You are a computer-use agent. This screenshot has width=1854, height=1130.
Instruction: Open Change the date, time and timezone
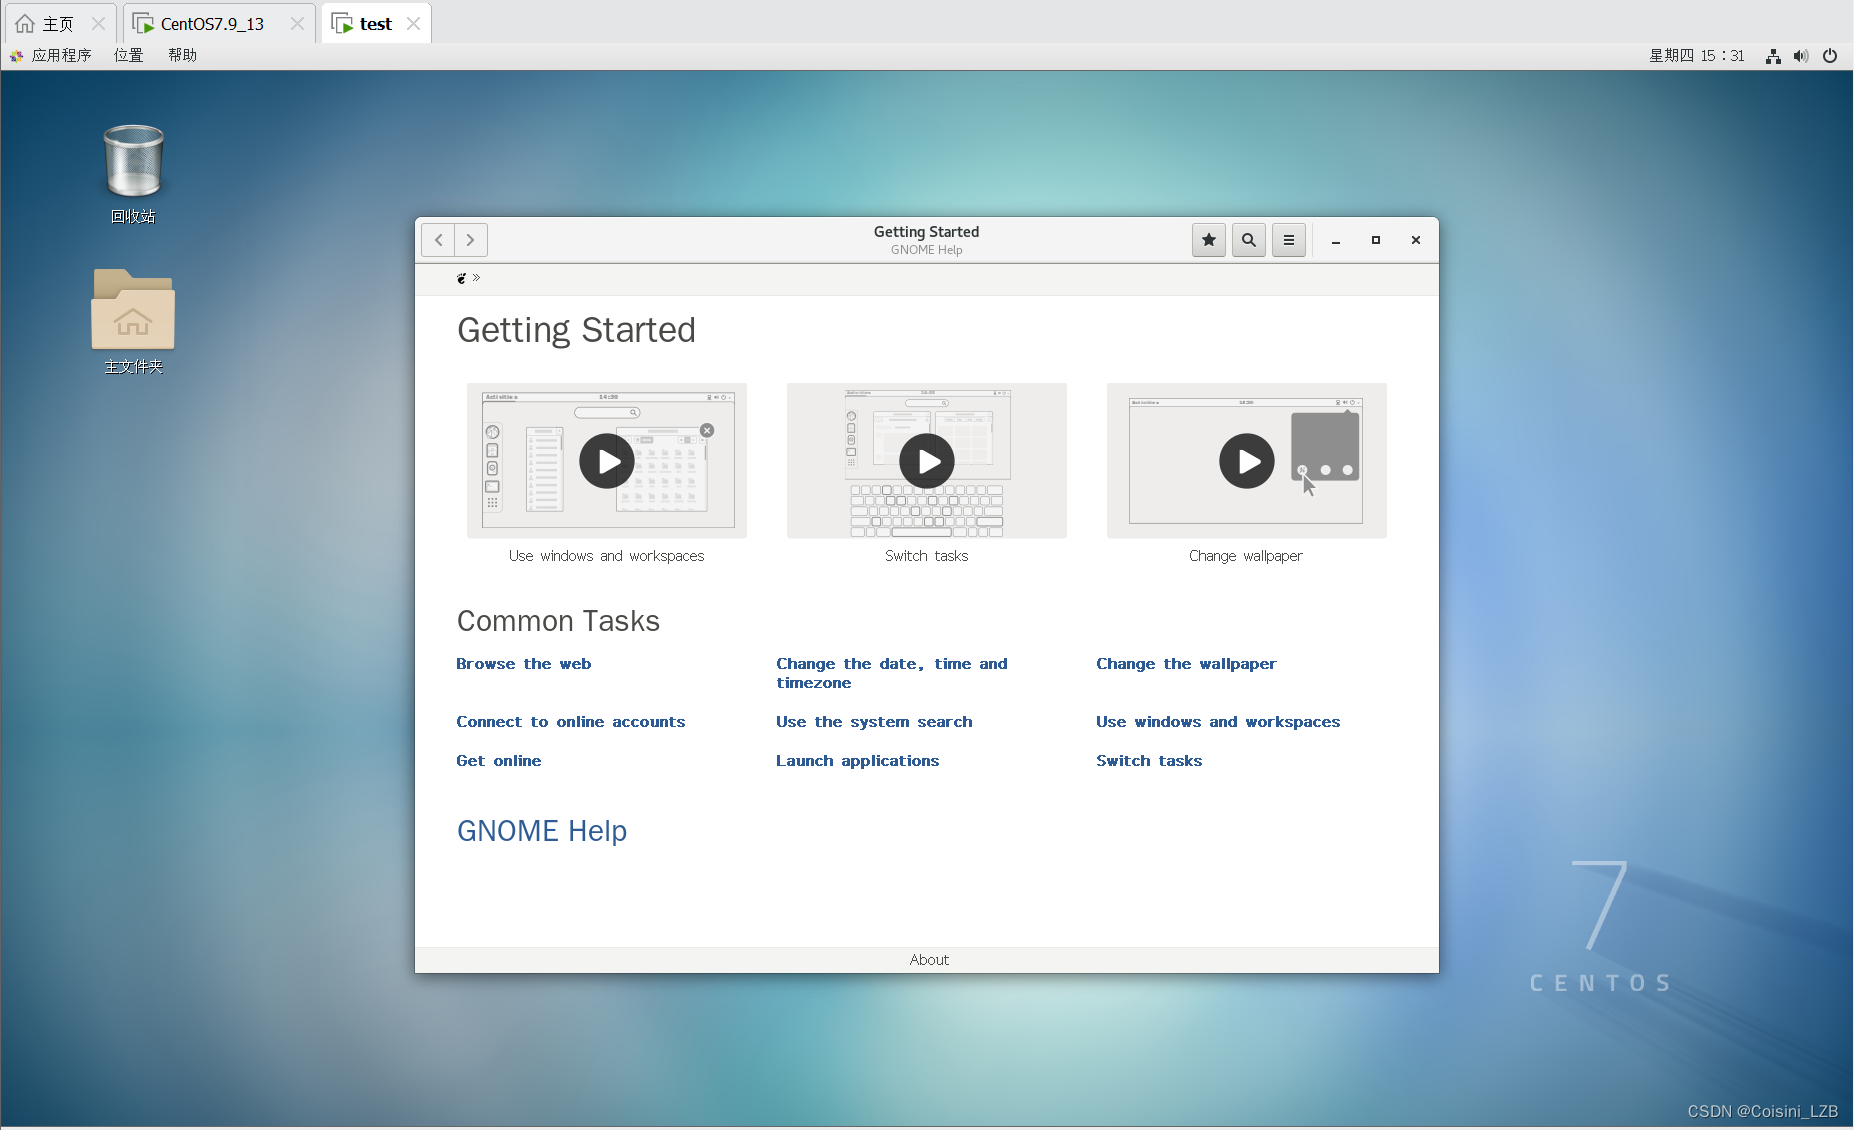pyautogui.click(x=892, y=673)
